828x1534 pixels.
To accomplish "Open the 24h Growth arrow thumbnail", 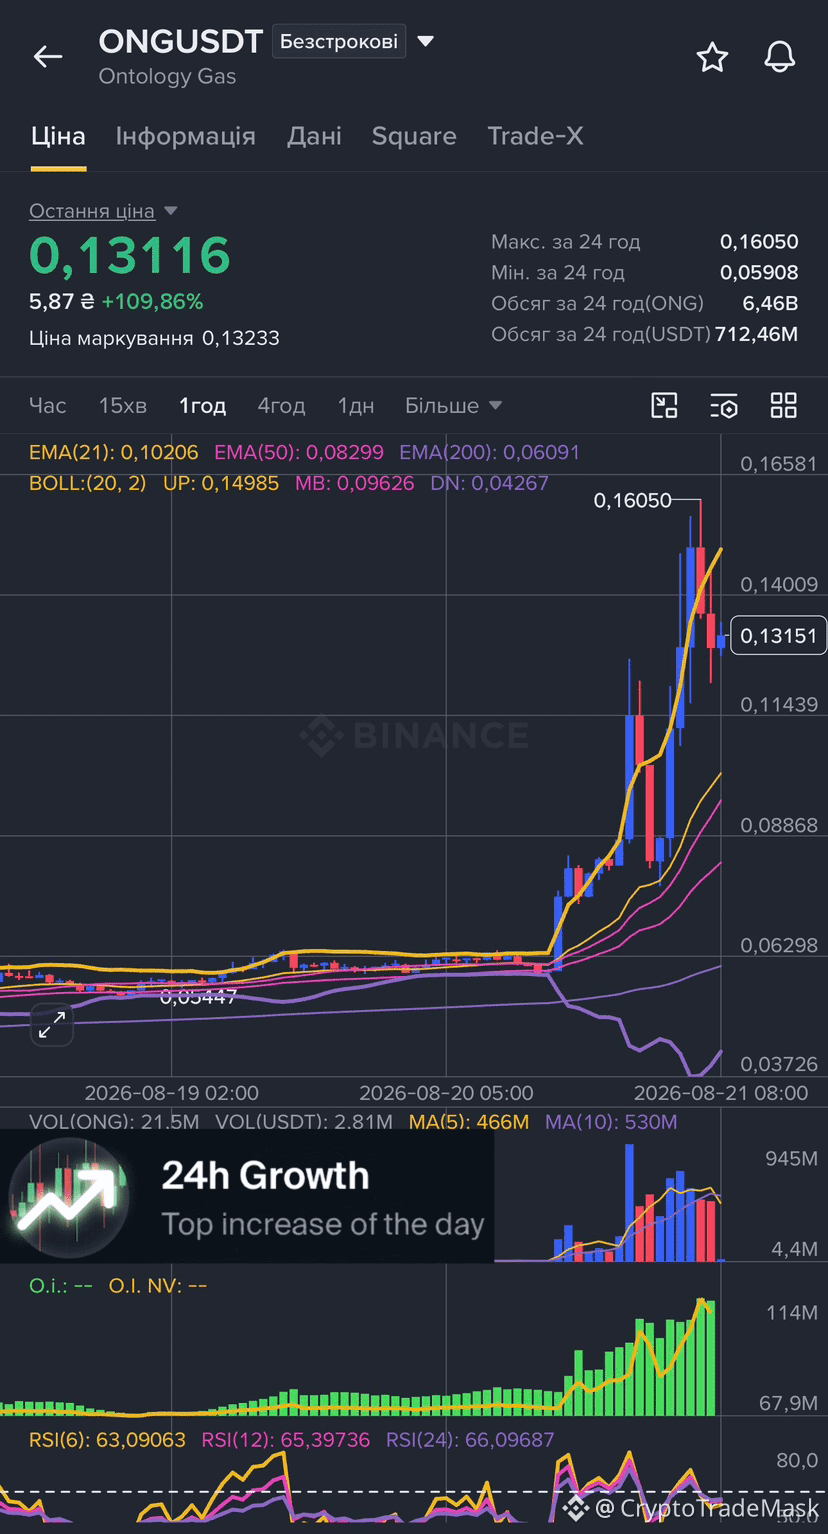I will coord(69,1196).
